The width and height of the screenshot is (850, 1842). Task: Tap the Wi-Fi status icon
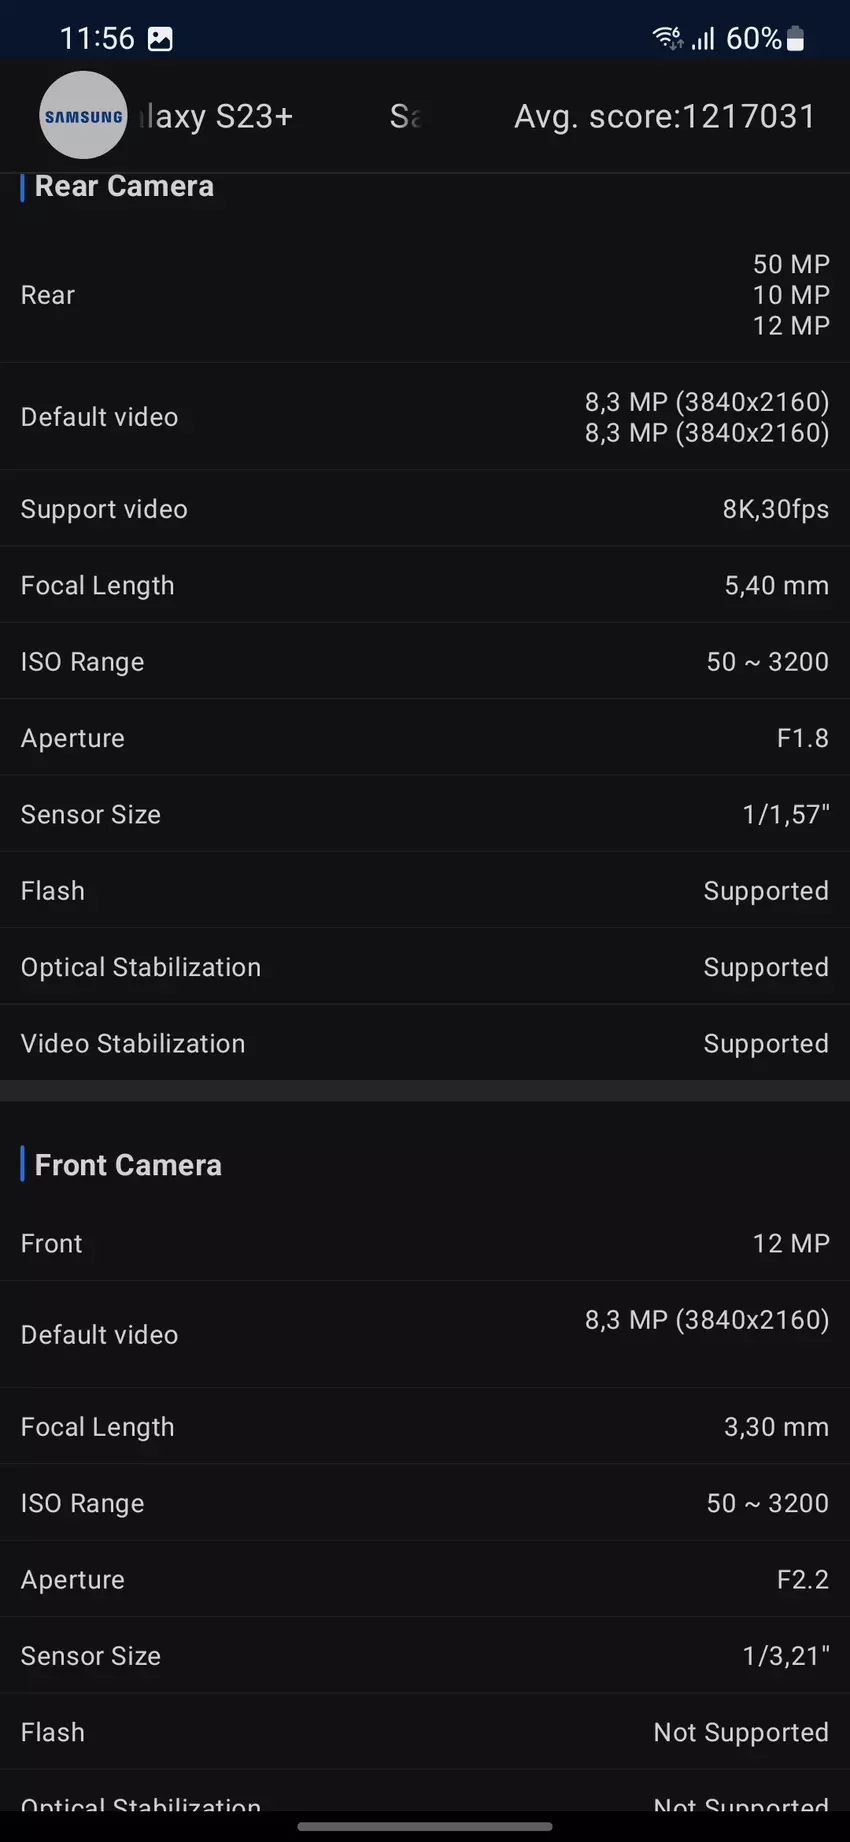point(667,39)
